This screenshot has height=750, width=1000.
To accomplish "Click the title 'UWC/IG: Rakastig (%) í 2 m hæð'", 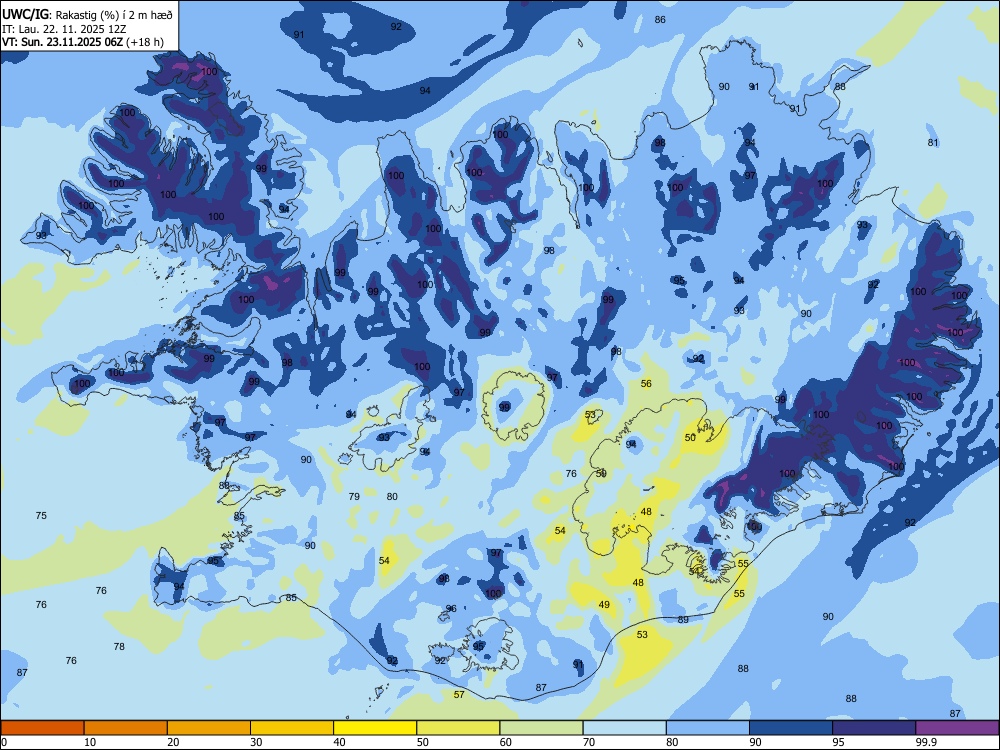I will (87, 15).
